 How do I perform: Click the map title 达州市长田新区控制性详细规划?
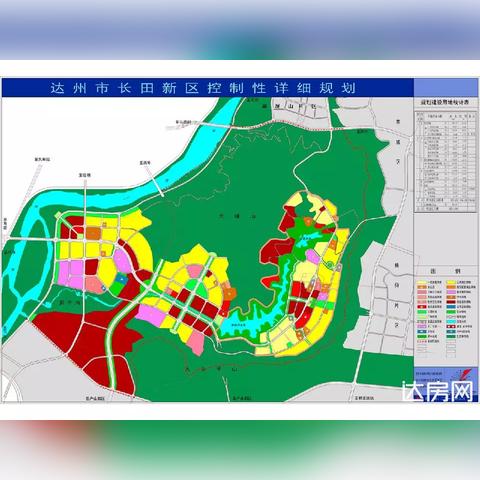click(x=203, y=88)
